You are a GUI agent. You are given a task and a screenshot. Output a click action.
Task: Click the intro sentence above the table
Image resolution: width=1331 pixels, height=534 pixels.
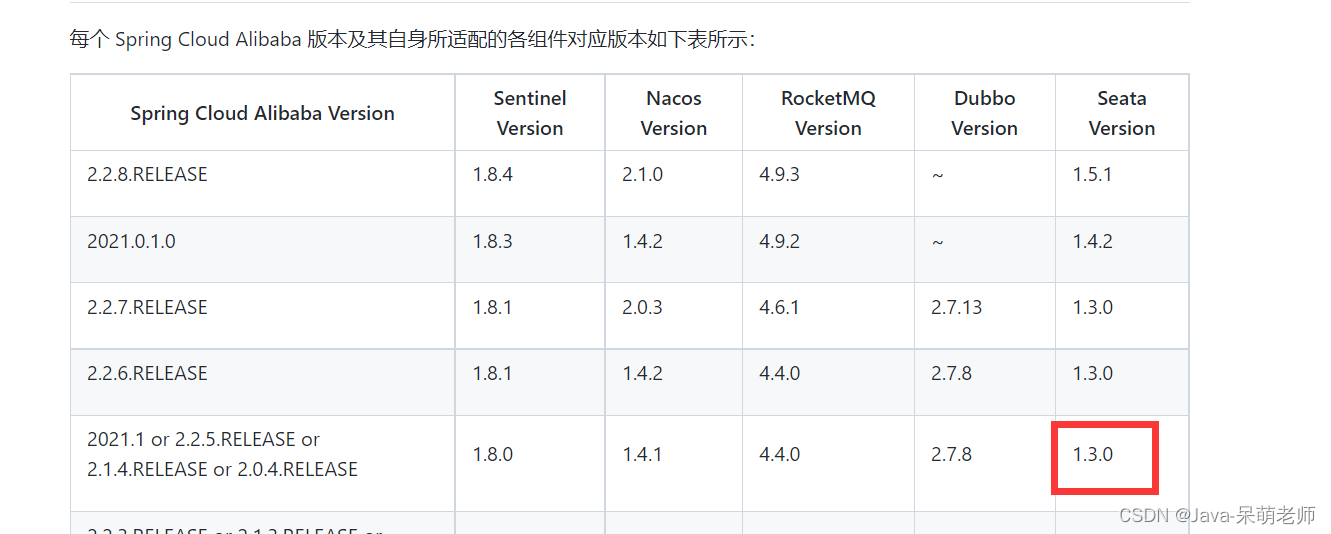(x=412, y=40)
